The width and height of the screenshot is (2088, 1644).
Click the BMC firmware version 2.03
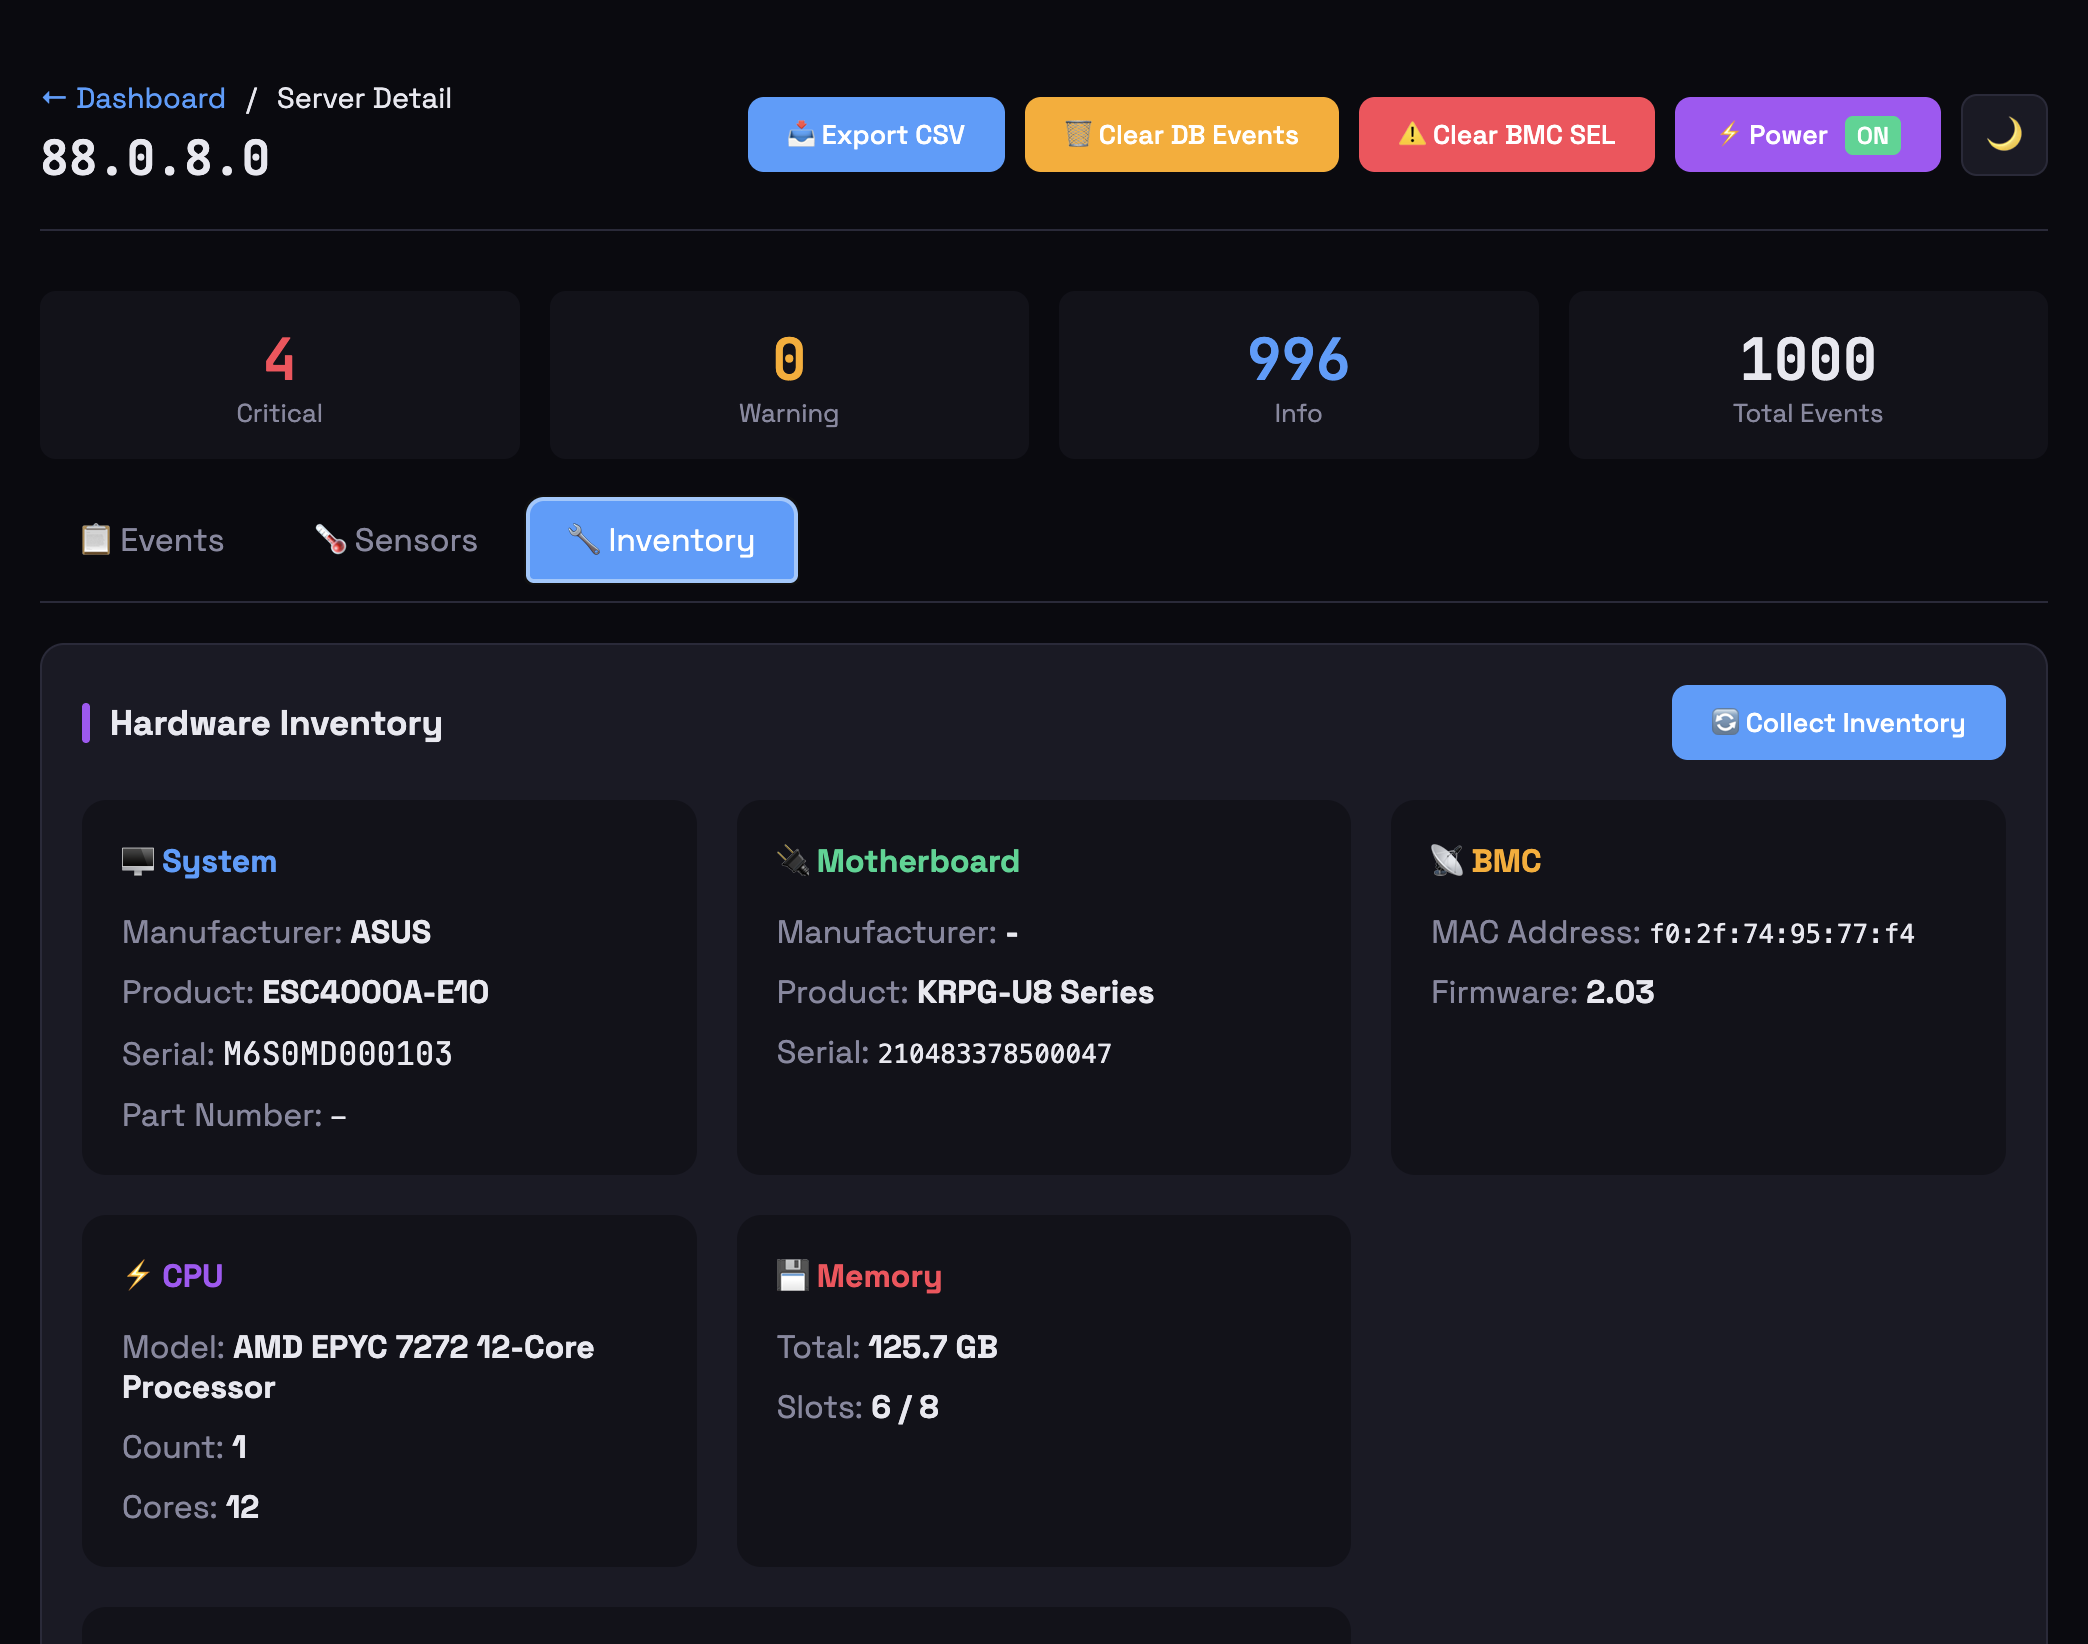point(1620,992)
